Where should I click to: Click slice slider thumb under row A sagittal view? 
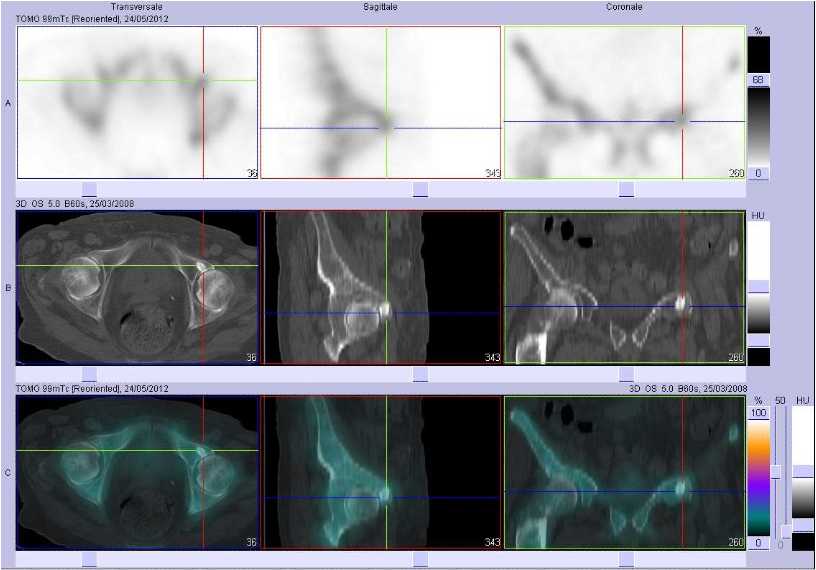click(x=420, y=189)
